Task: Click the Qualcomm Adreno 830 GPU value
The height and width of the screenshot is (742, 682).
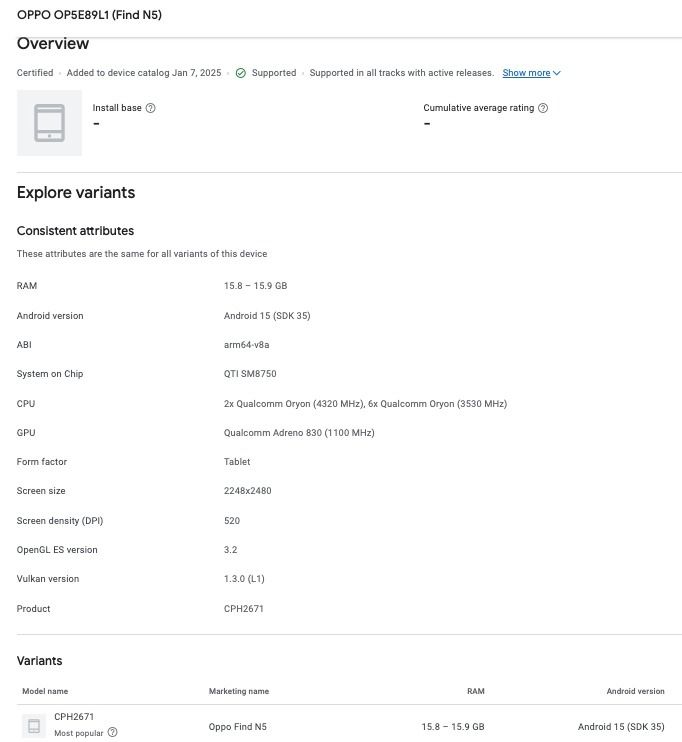Action: click(x=299, y=433)
